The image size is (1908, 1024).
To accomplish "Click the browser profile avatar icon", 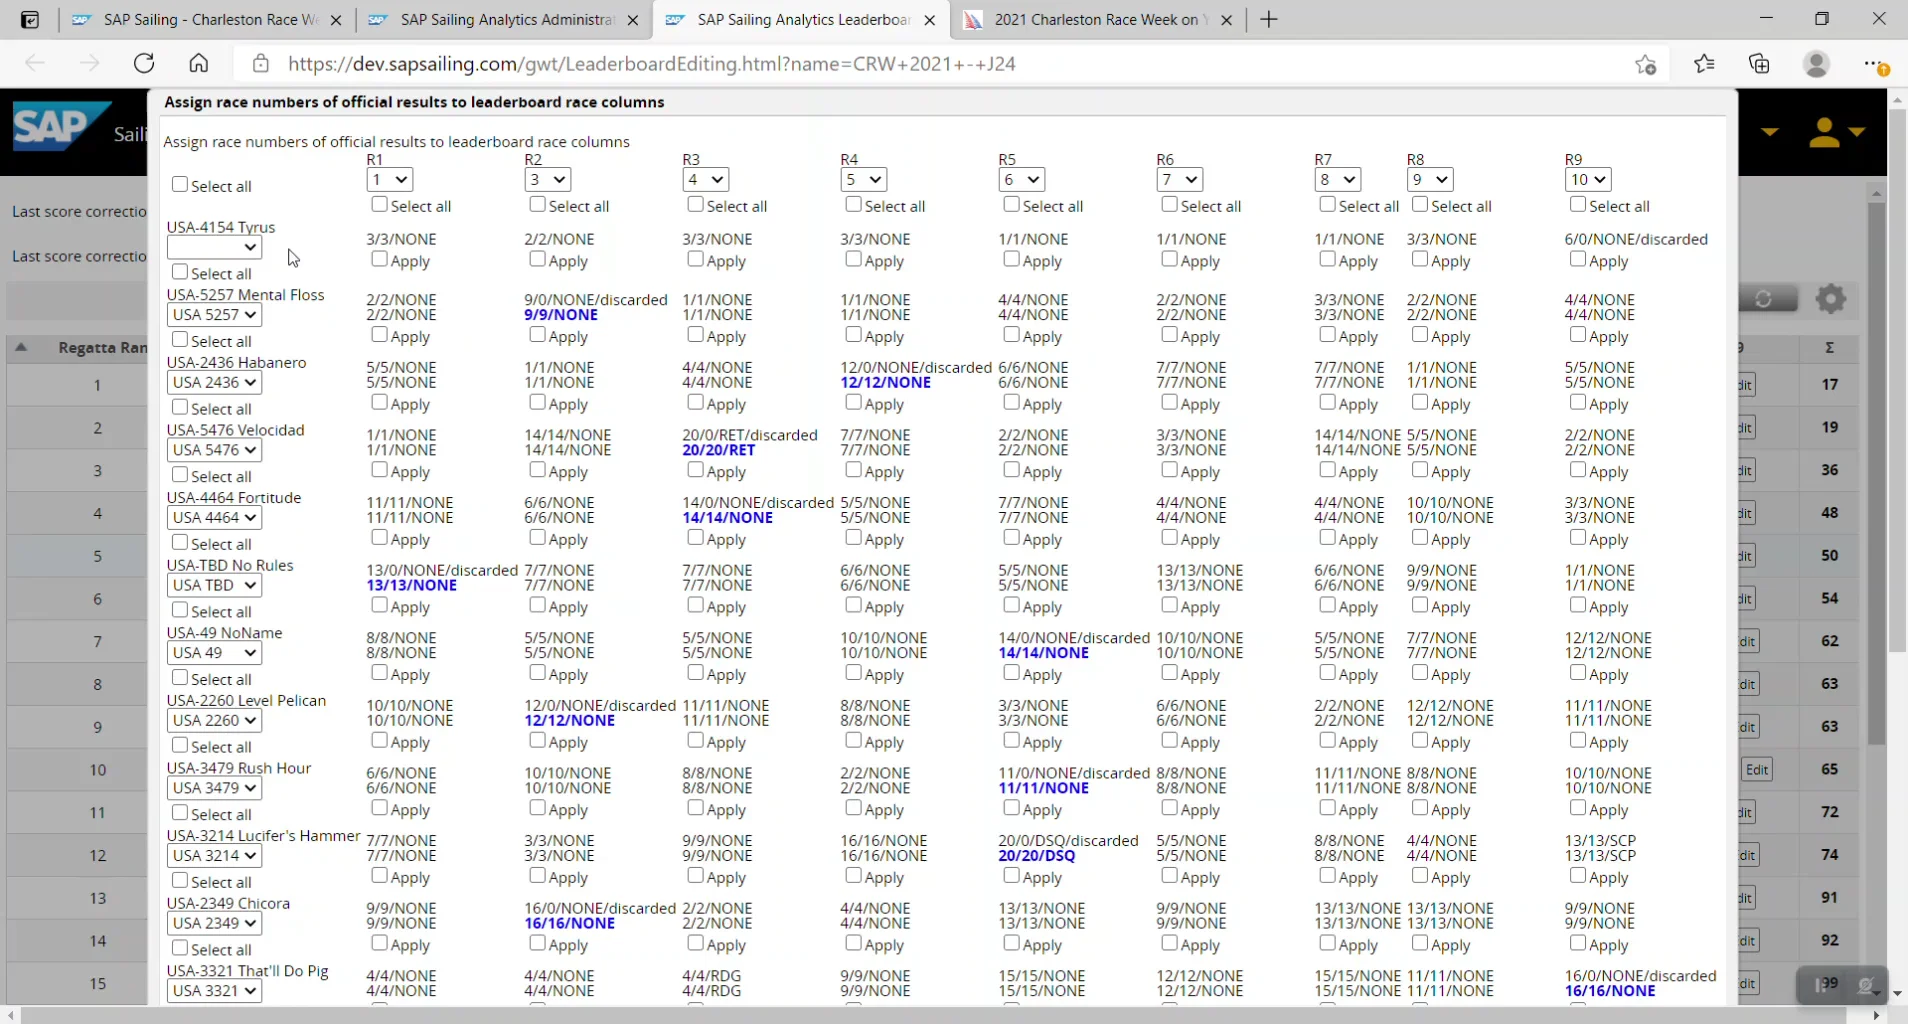I will 1817,63.
